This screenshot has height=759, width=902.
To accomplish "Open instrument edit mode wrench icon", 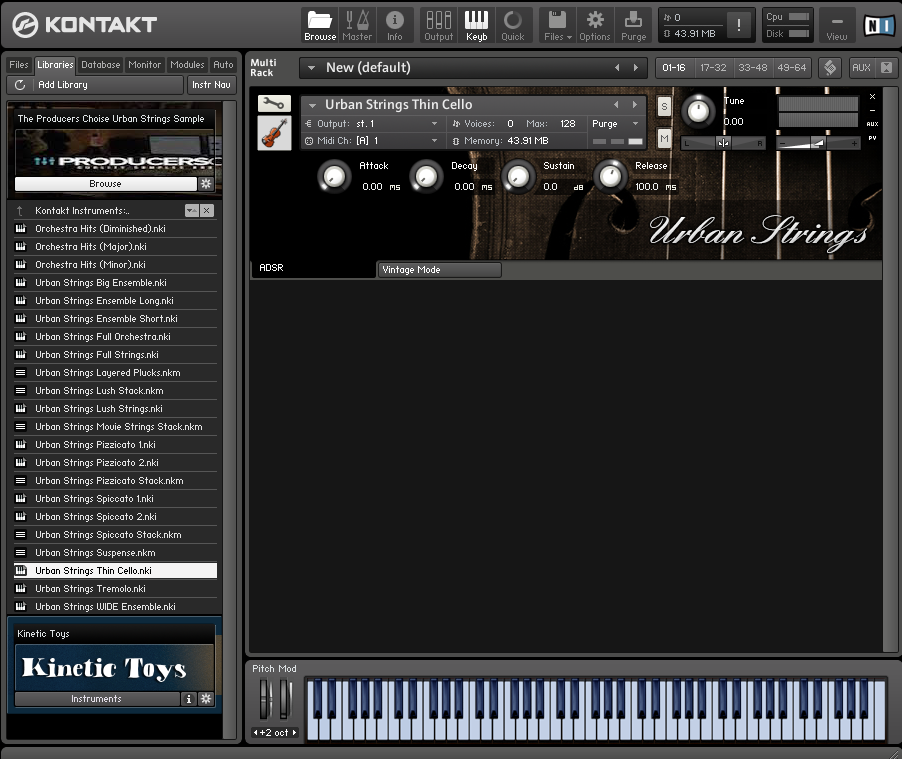I will [x=274, y=104].
